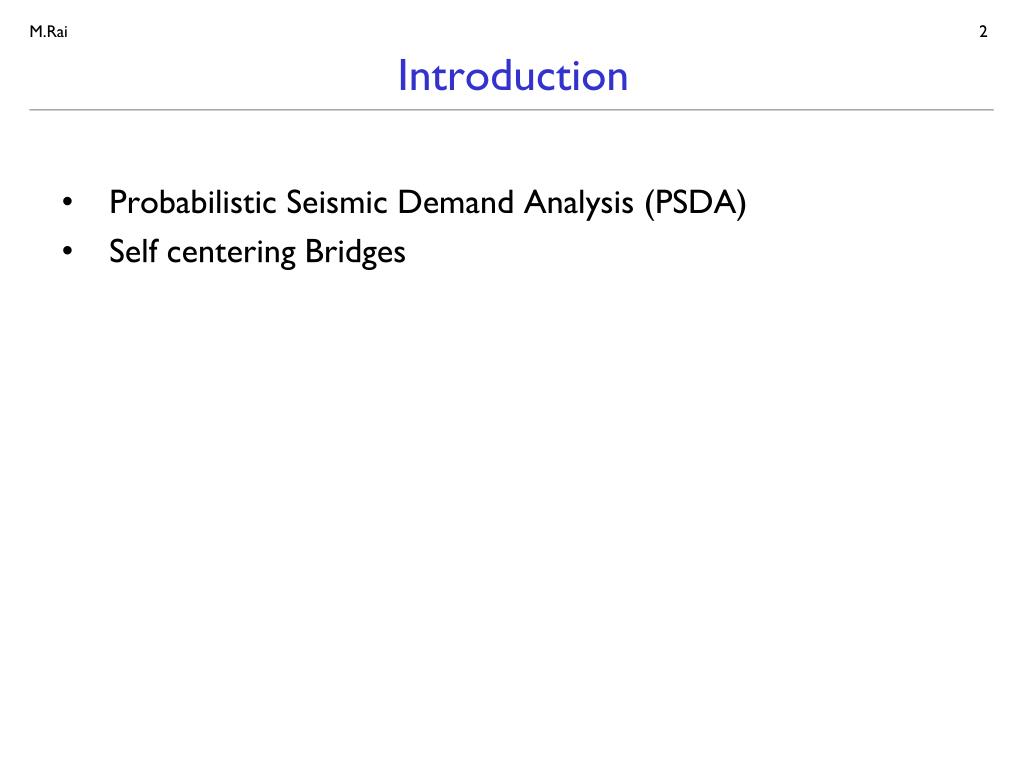Click the capital I of Introduction
This screenshot has height=768, width=1024.
402,76
